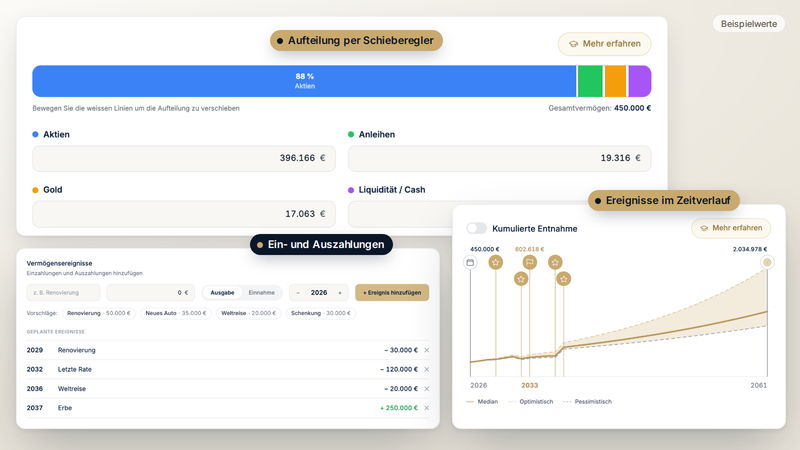Click the Aktien amount input field
Image resolution: width=800 pixels, height=450 pixels.
pyautogui.click(x=184, y=158)
